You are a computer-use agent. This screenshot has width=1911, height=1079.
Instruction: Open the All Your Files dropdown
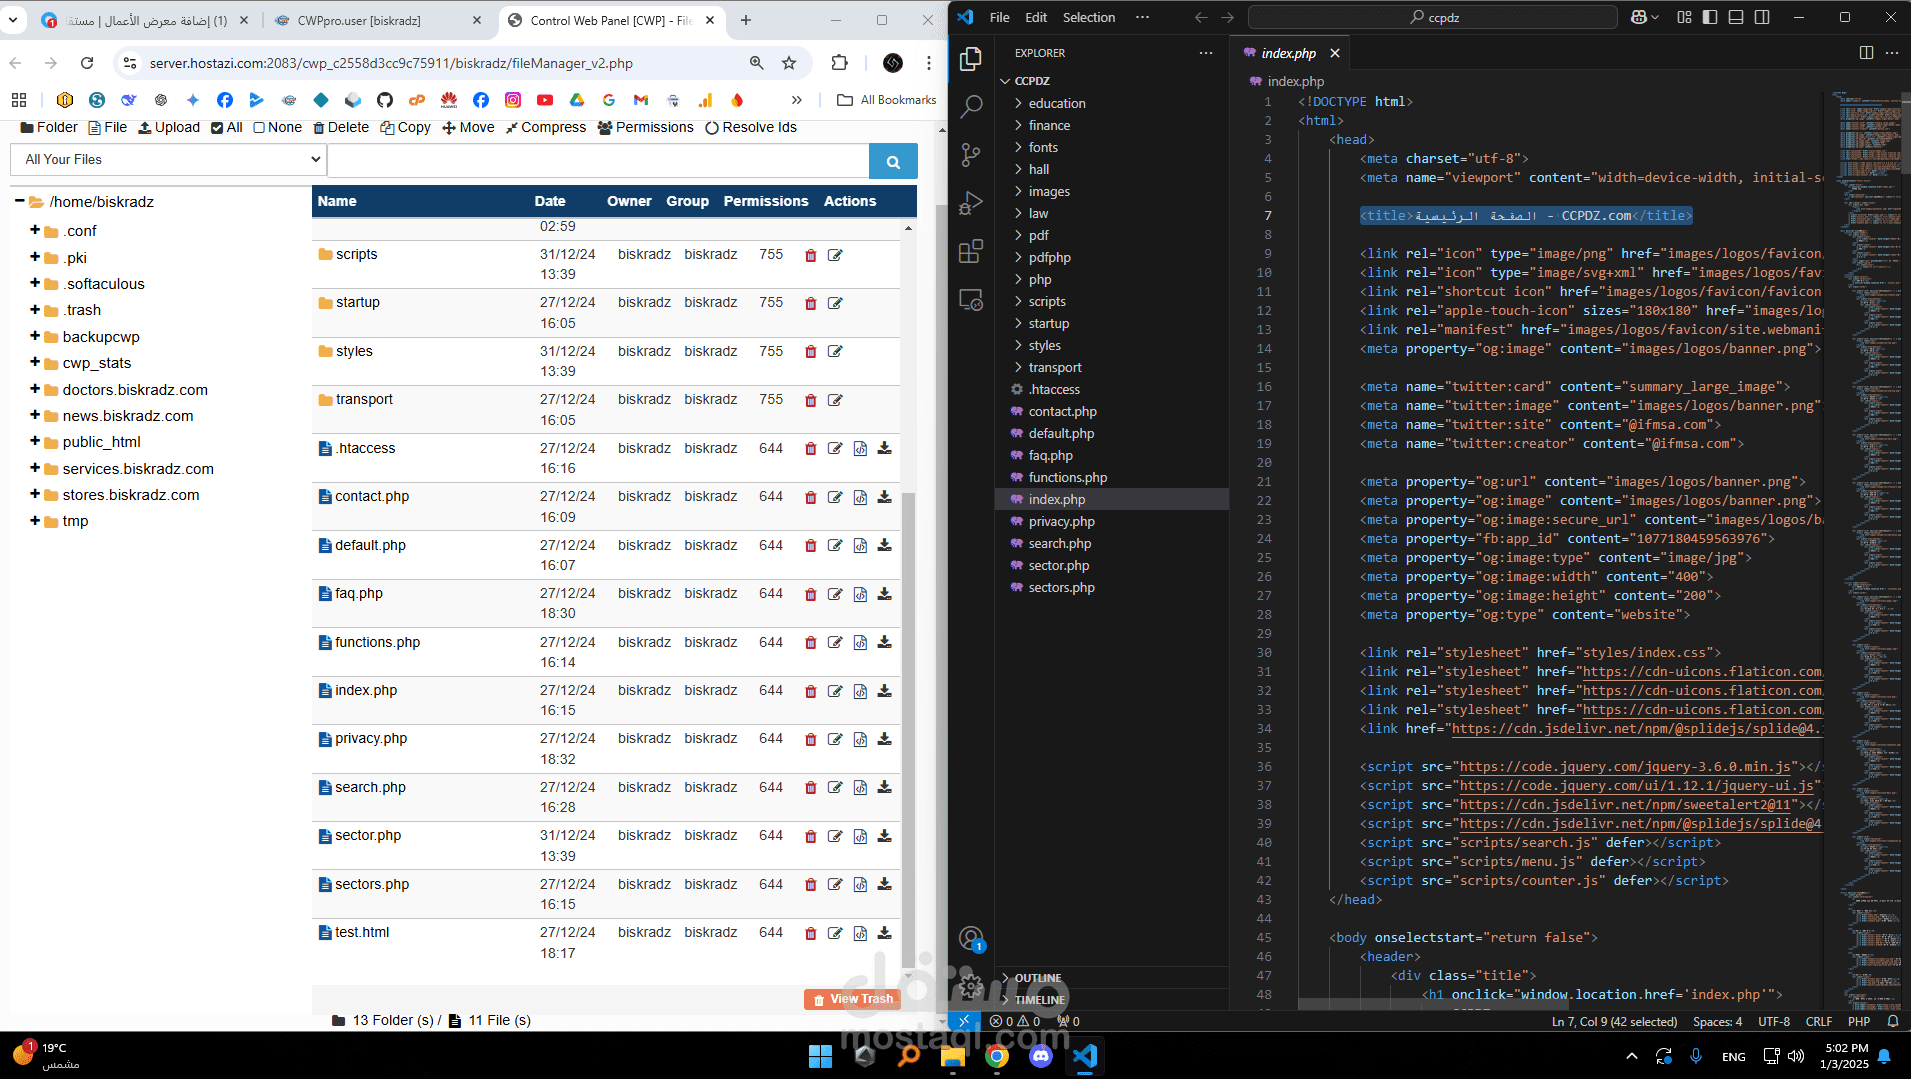click(x=168, y=159)
